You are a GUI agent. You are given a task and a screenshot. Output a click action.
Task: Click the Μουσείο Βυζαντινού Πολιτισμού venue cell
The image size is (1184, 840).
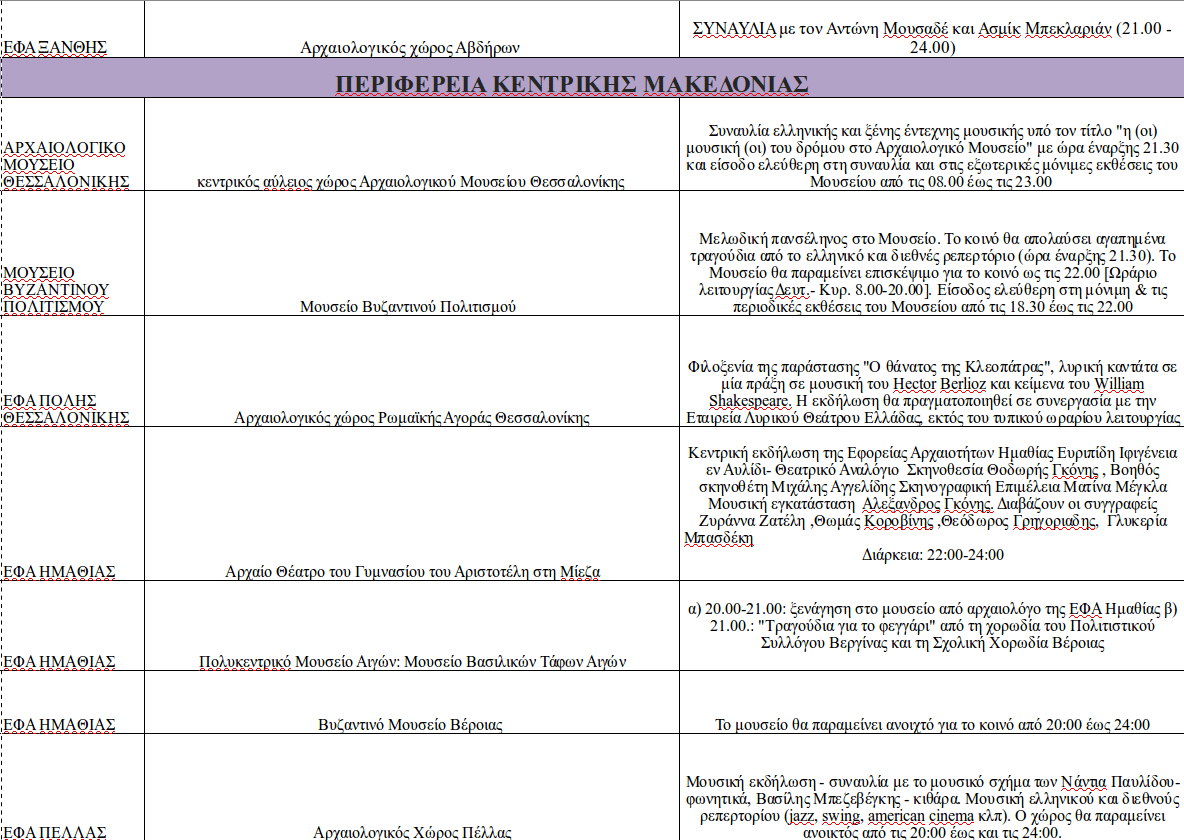pos(410,306)
